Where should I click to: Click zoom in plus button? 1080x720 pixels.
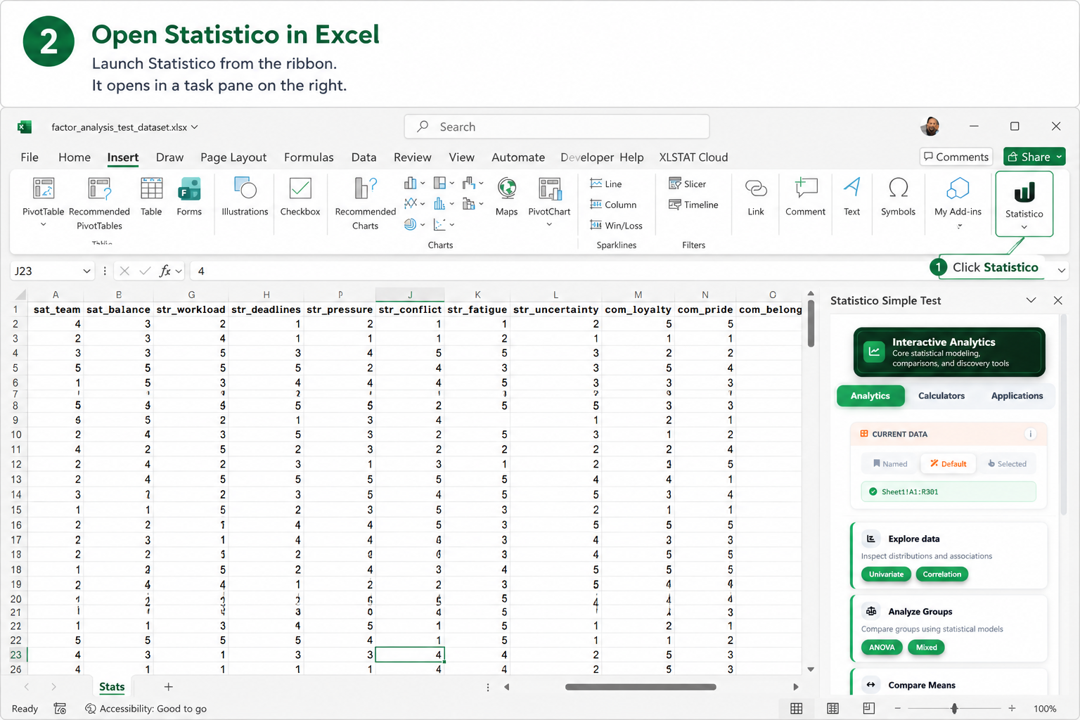(x=1012, y=708)
